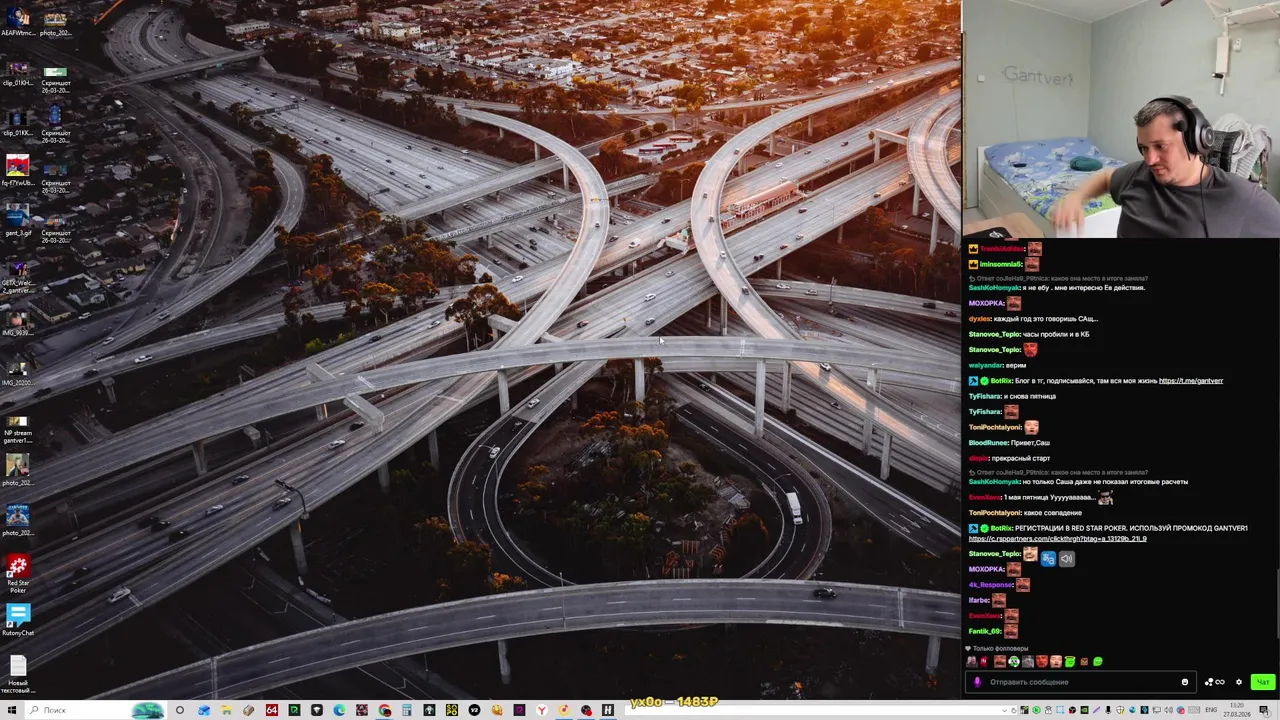The image size is (1280, 720).
Task: Open the V2 round icon on taskbar
Action: 474,710
